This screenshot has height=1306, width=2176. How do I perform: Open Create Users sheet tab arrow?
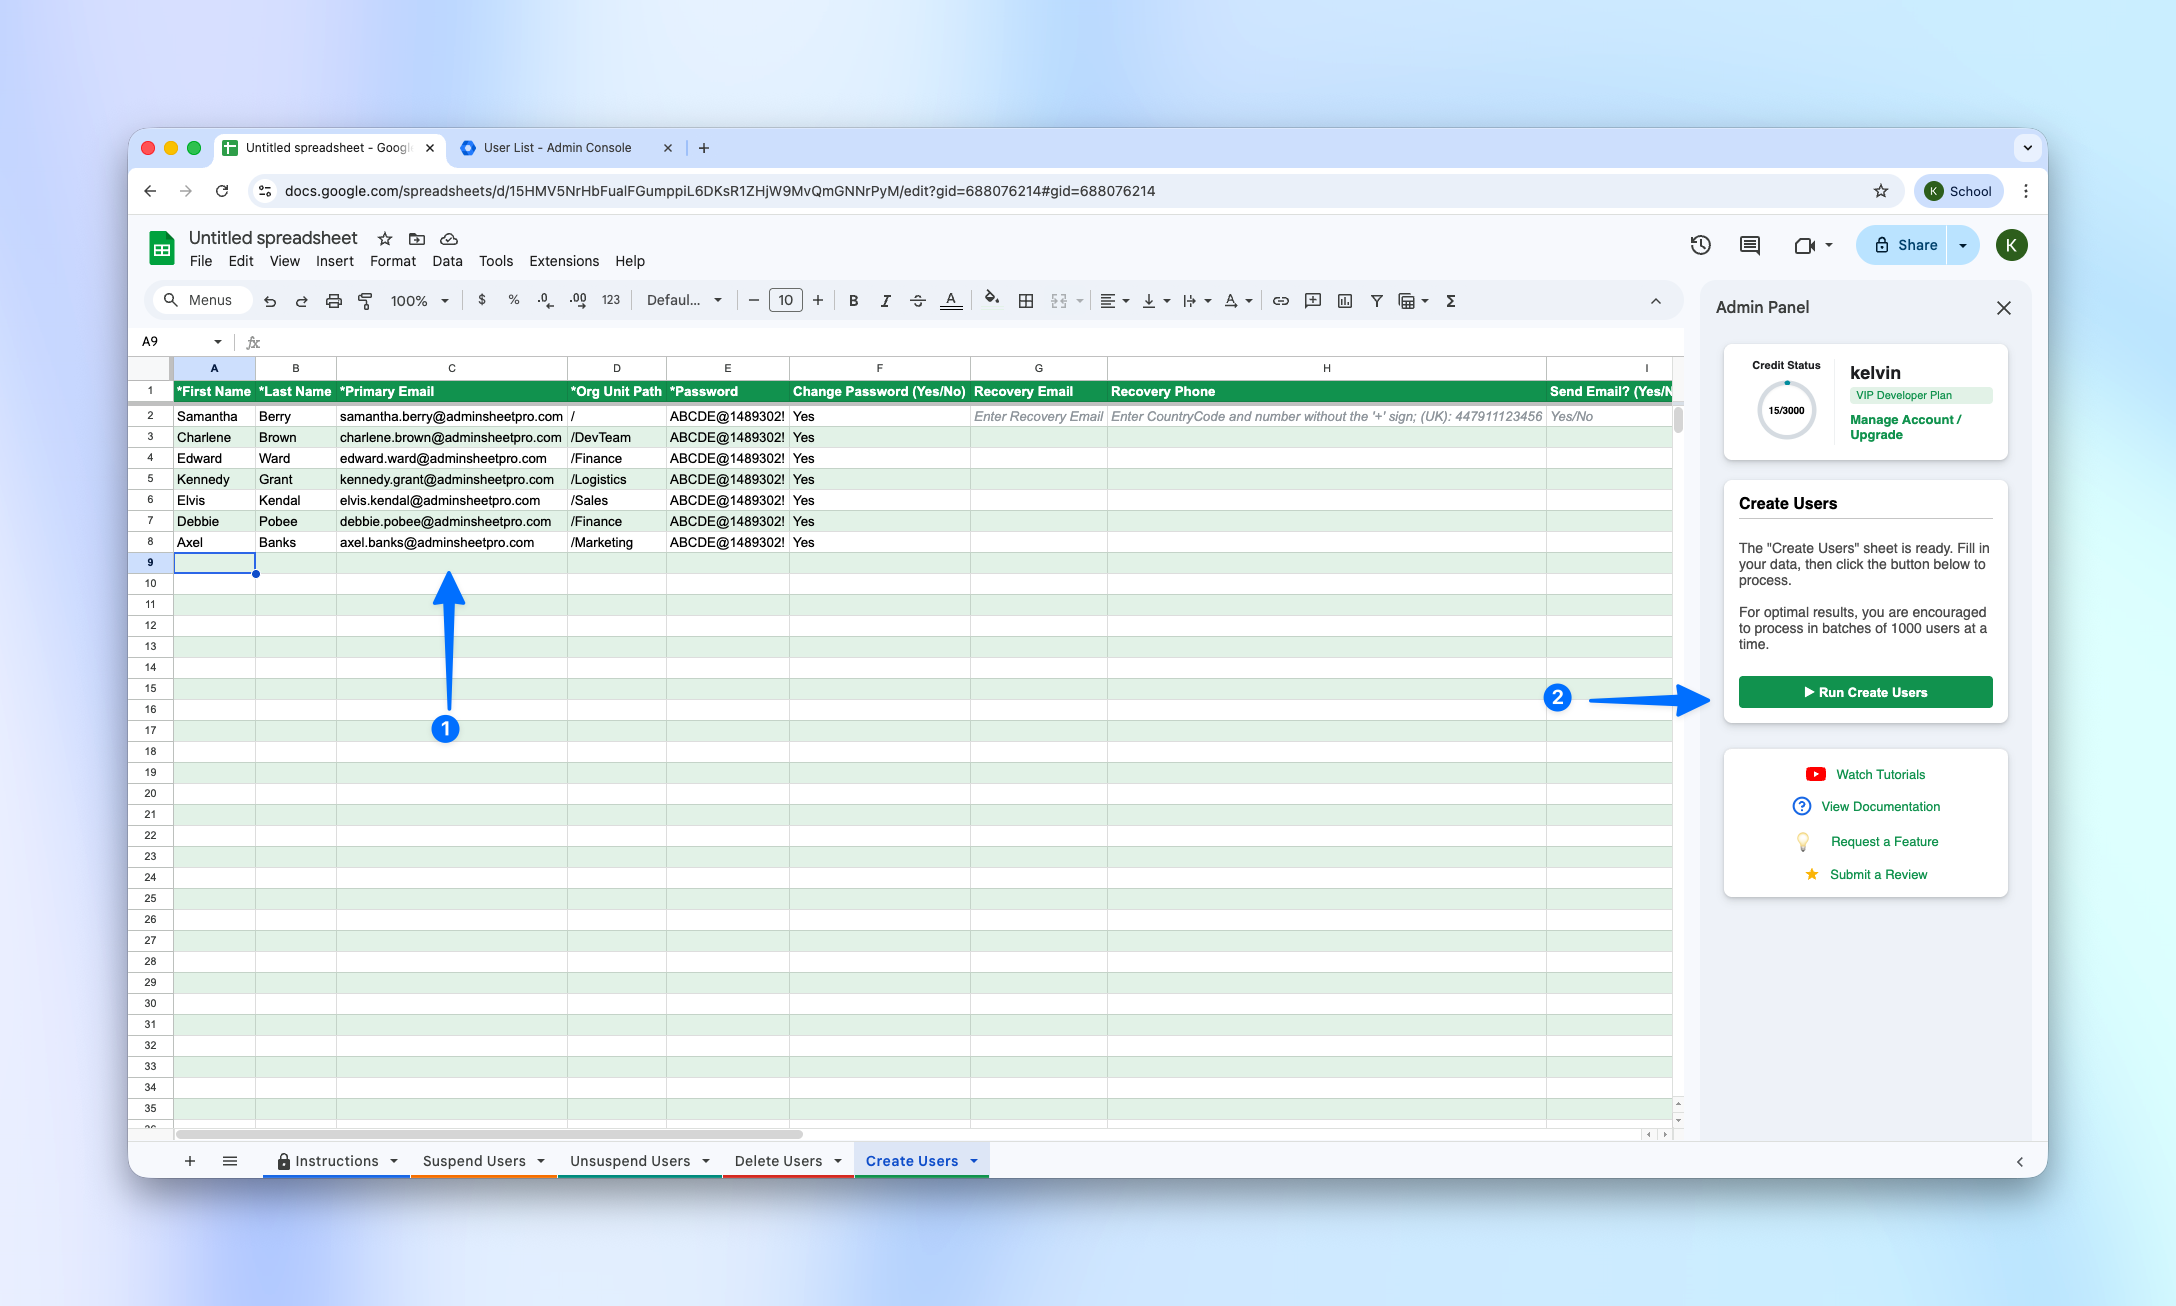coord(974,1161)
